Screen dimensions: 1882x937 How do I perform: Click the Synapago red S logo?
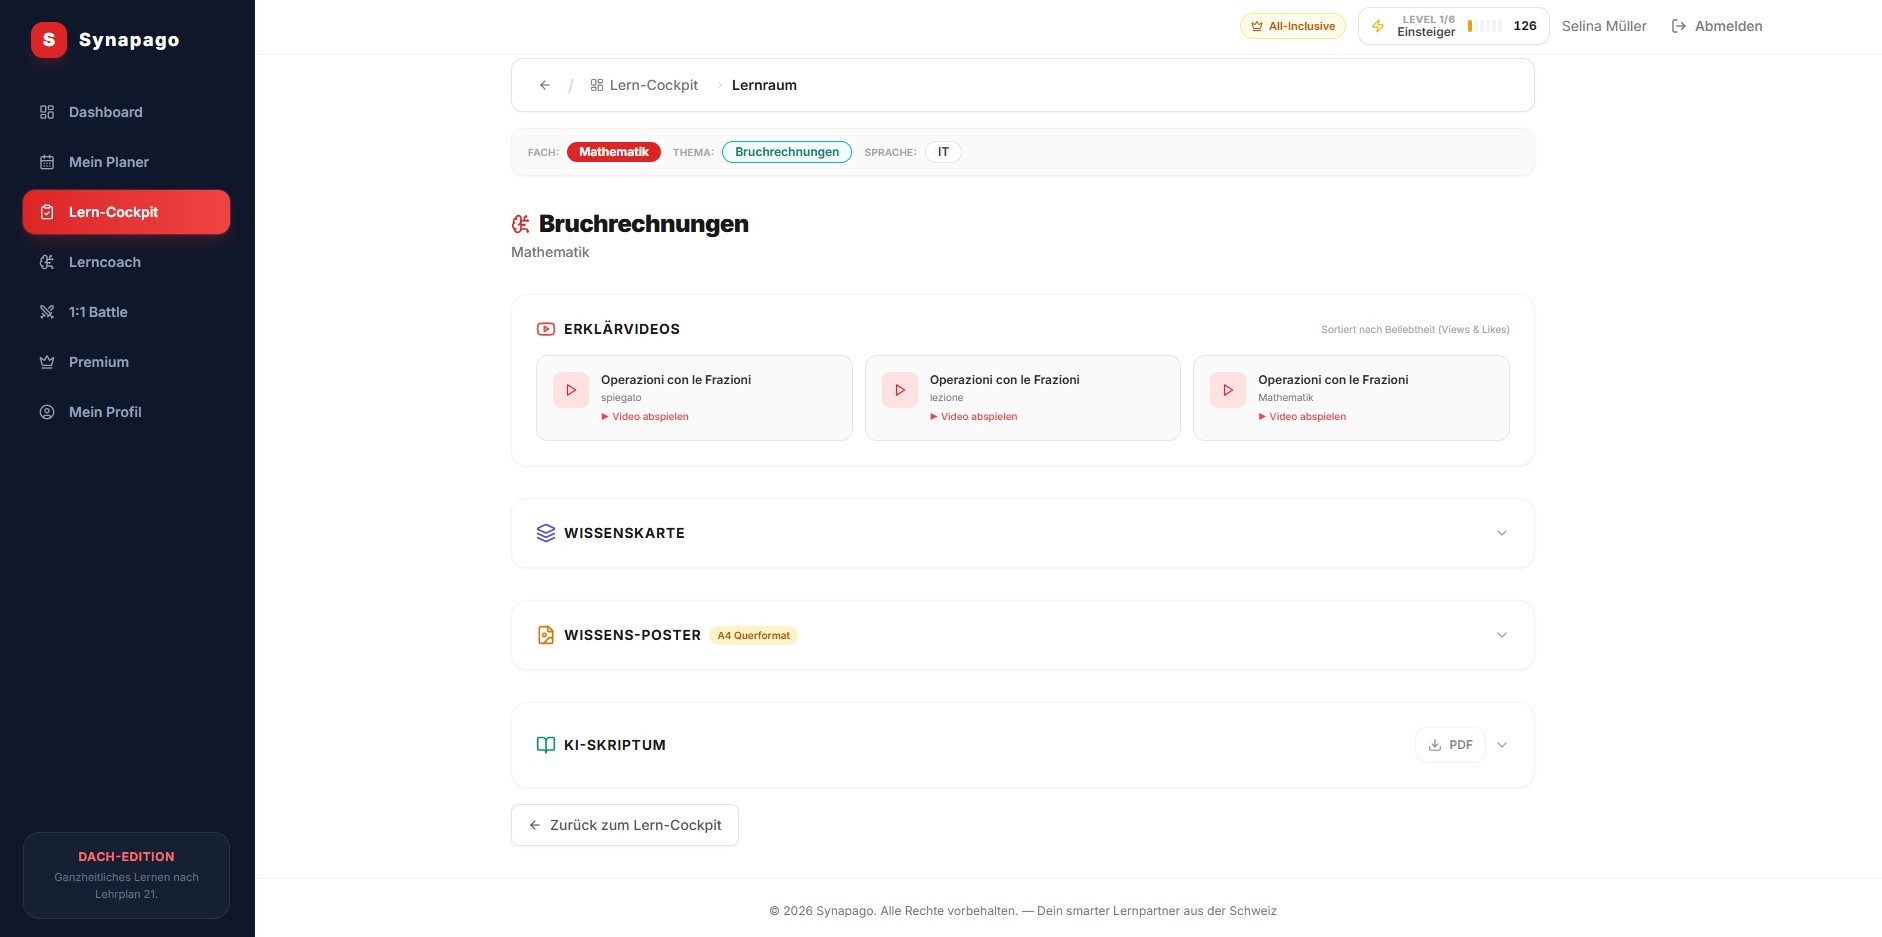(48, 40)
